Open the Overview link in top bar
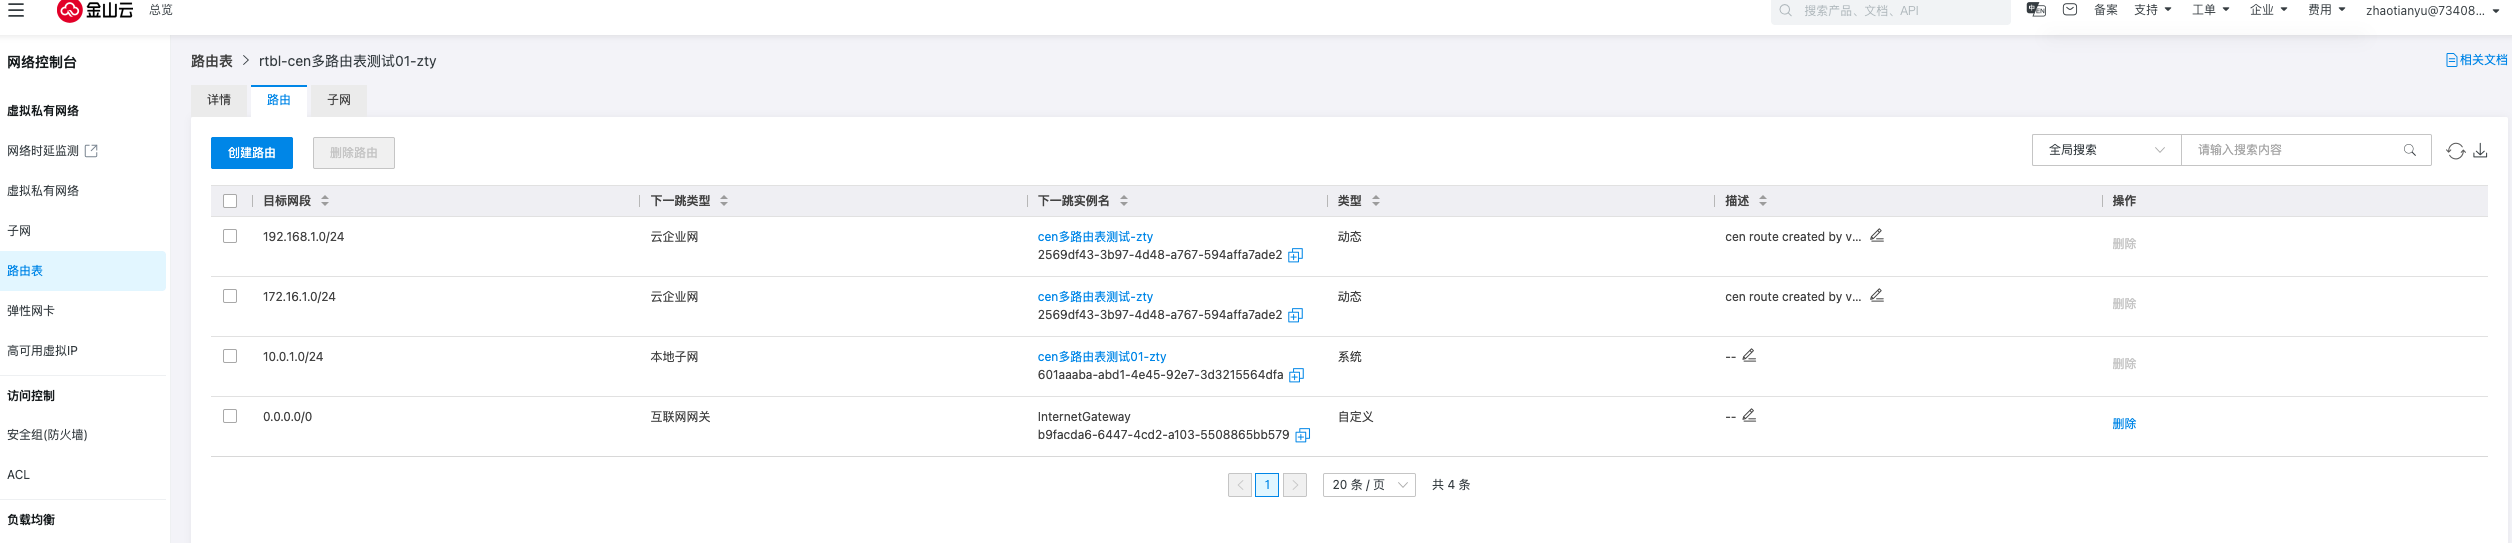The height and width of the screenshot is (543, 2512). (x=161, y=10)
